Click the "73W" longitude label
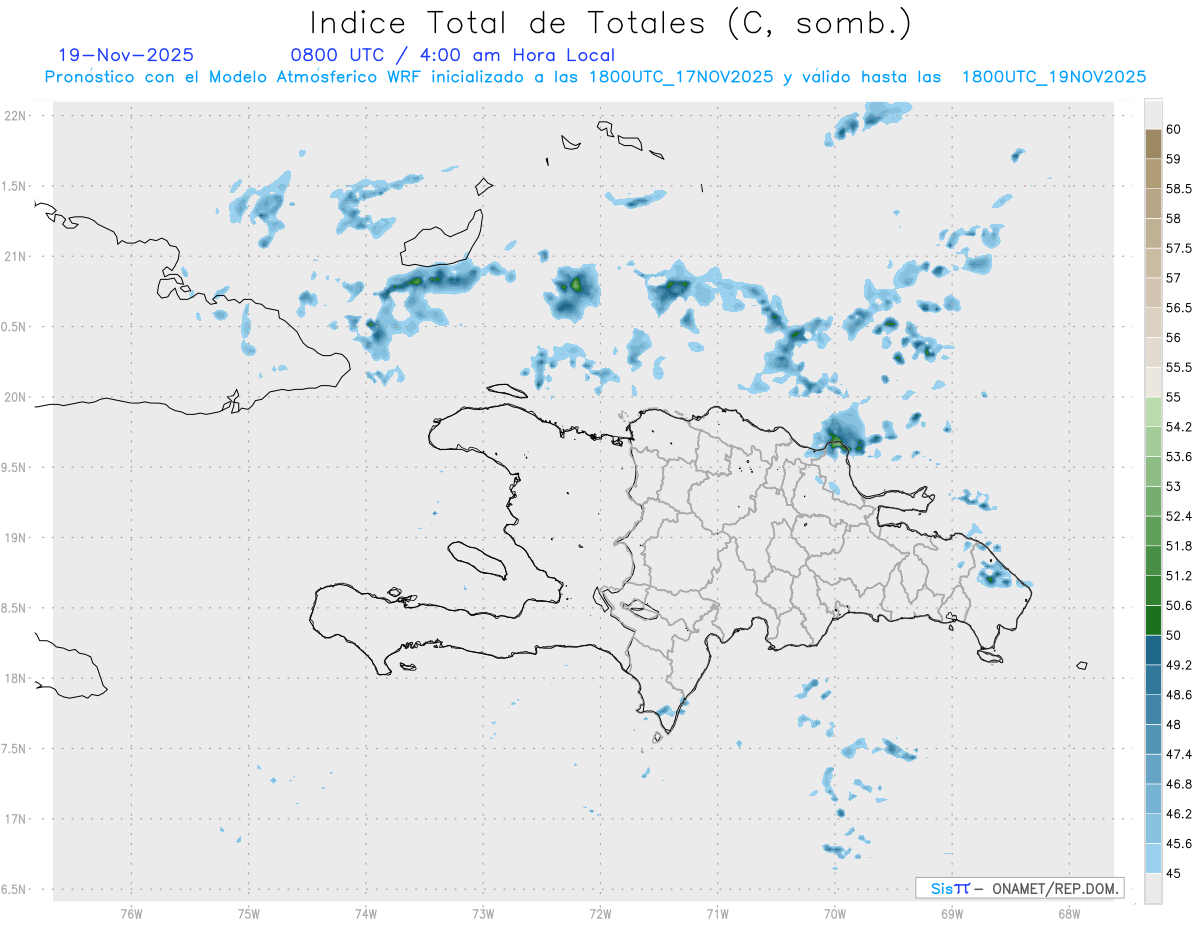The image size is (1200, 927). click(483, 913)
